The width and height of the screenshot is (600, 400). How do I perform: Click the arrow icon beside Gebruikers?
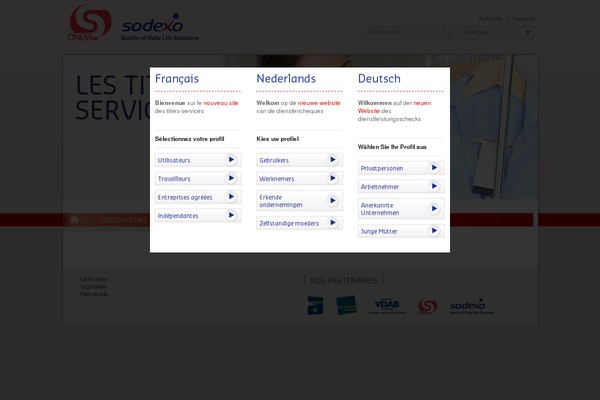(333, 160)
